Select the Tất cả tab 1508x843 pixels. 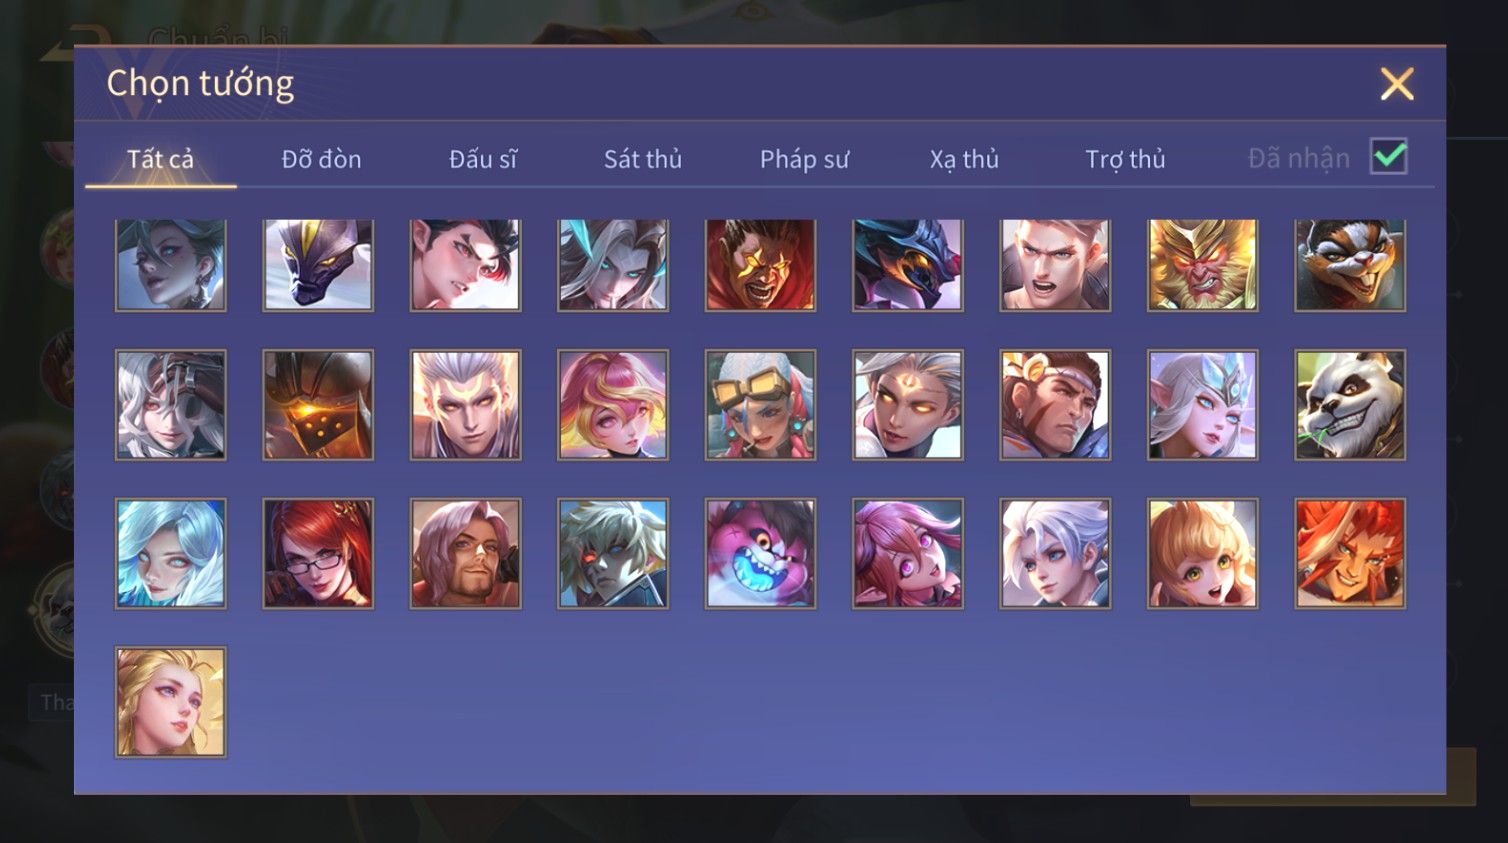(160, 158)
